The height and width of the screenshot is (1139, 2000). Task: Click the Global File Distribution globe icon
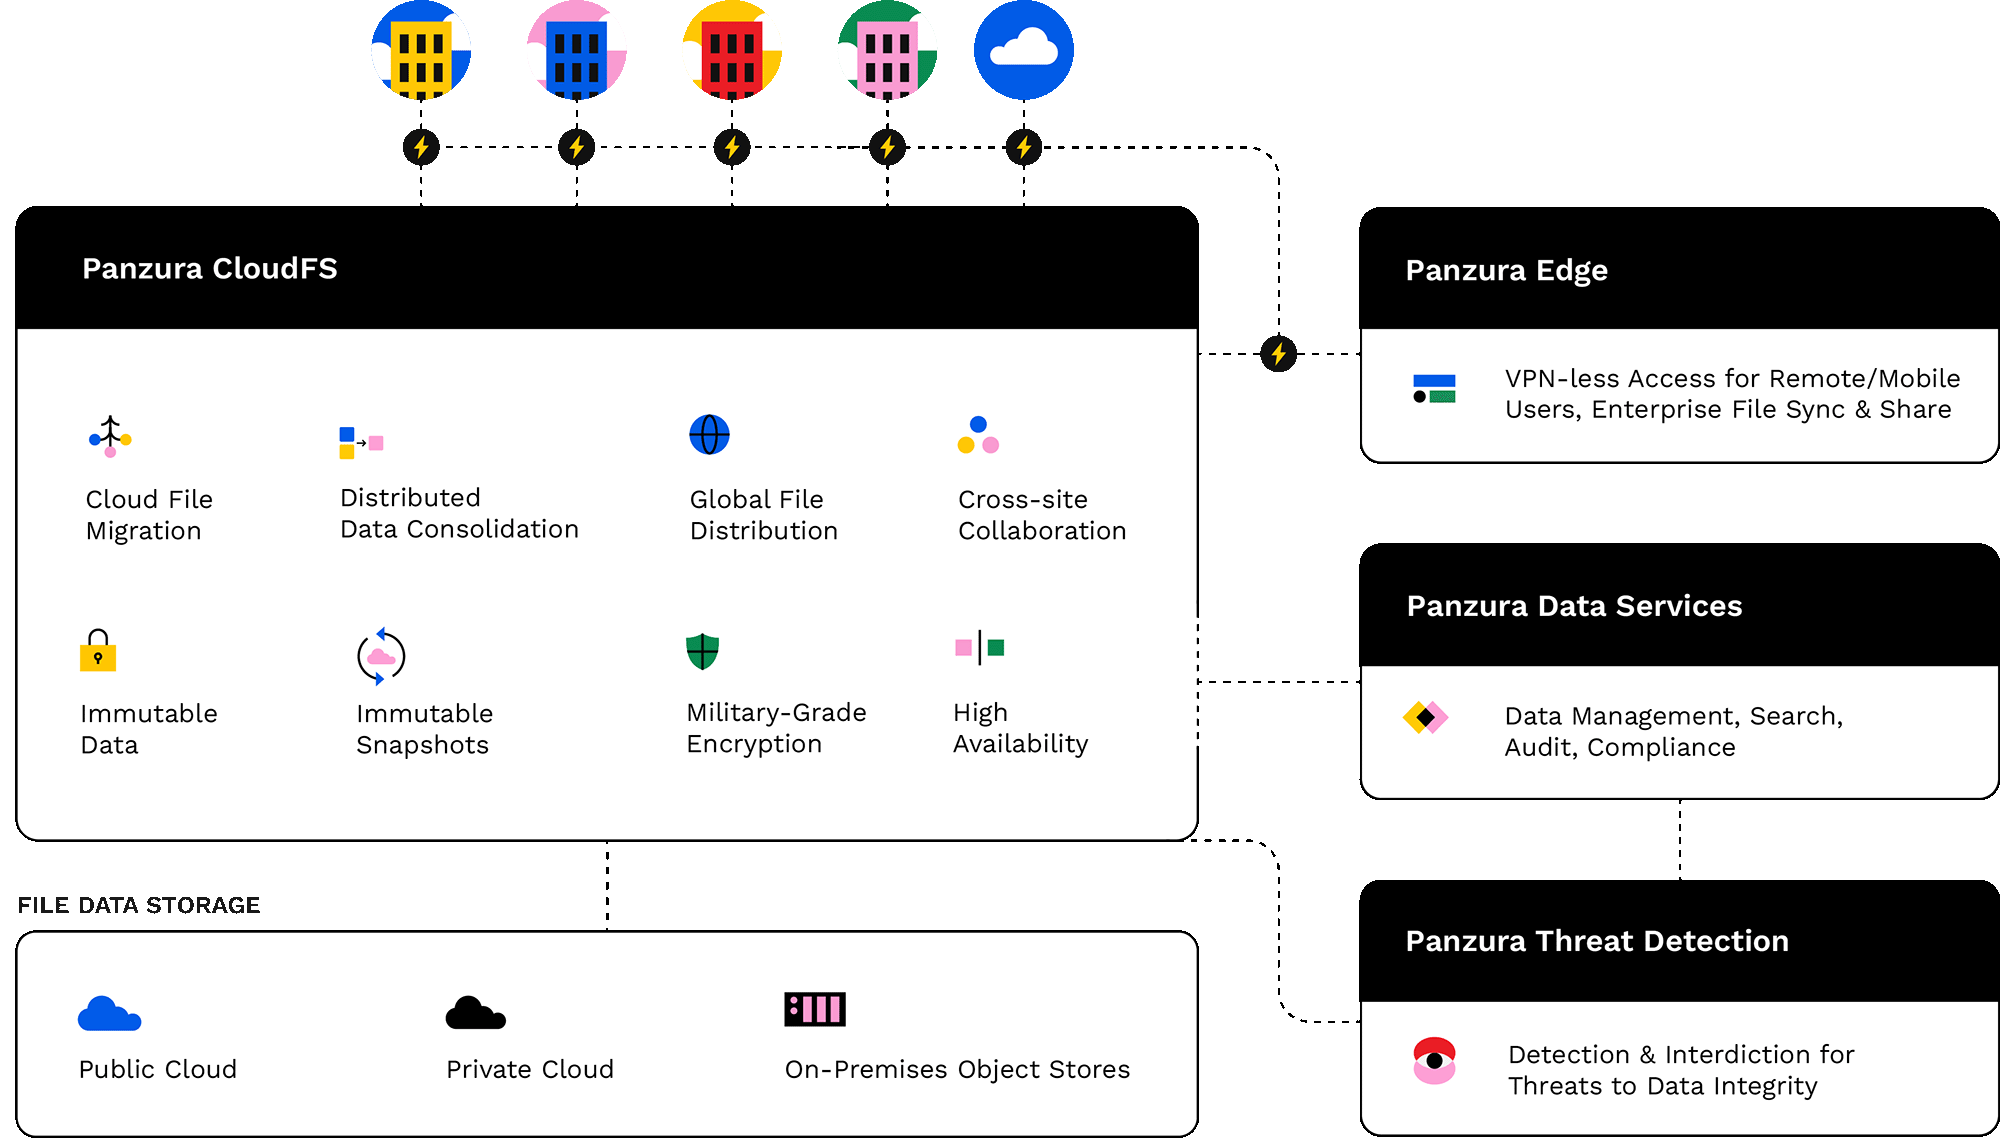(x=709, y=434)
